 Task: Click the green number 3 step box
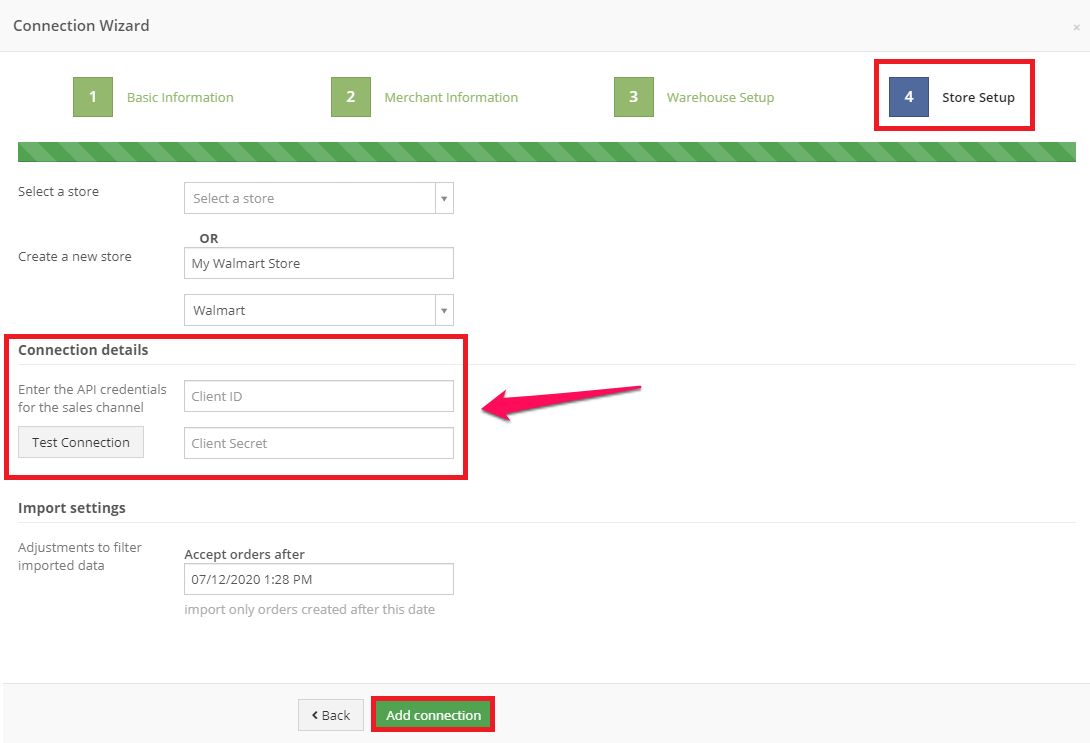(634, 97)
